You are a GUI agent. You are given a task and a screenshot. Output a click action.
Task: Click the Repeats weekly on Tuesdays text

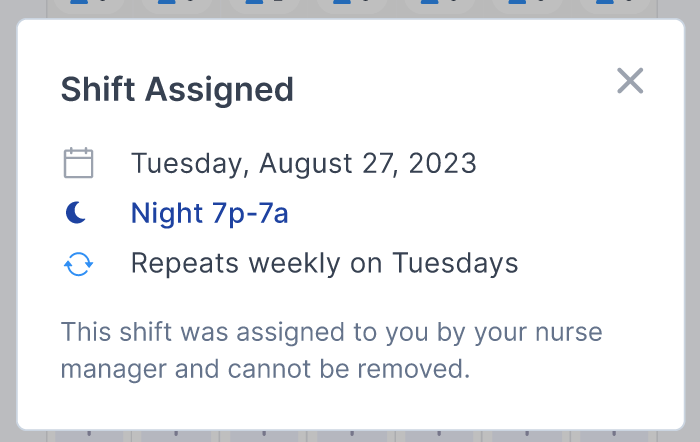click(325, 263)
